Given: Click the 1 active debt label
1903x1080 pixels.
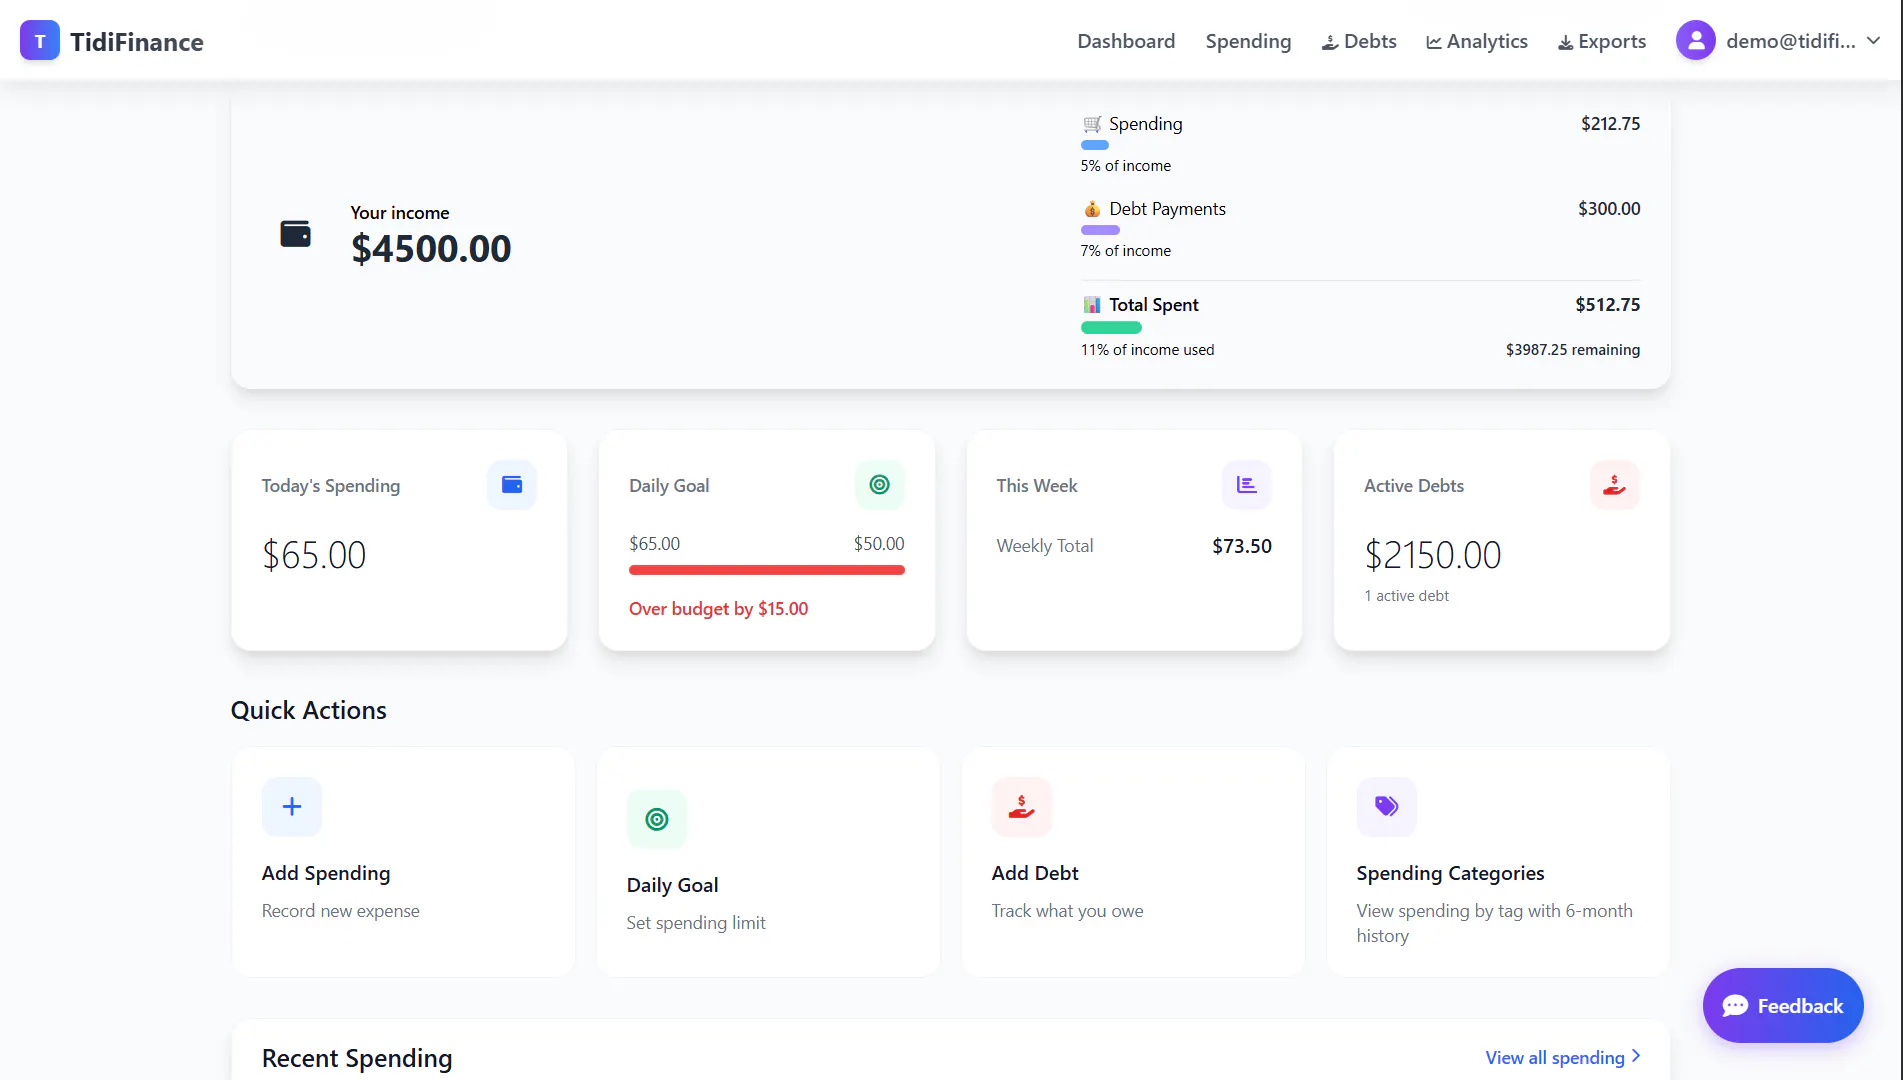Looking at the screenshot, I should [1406, 596].
